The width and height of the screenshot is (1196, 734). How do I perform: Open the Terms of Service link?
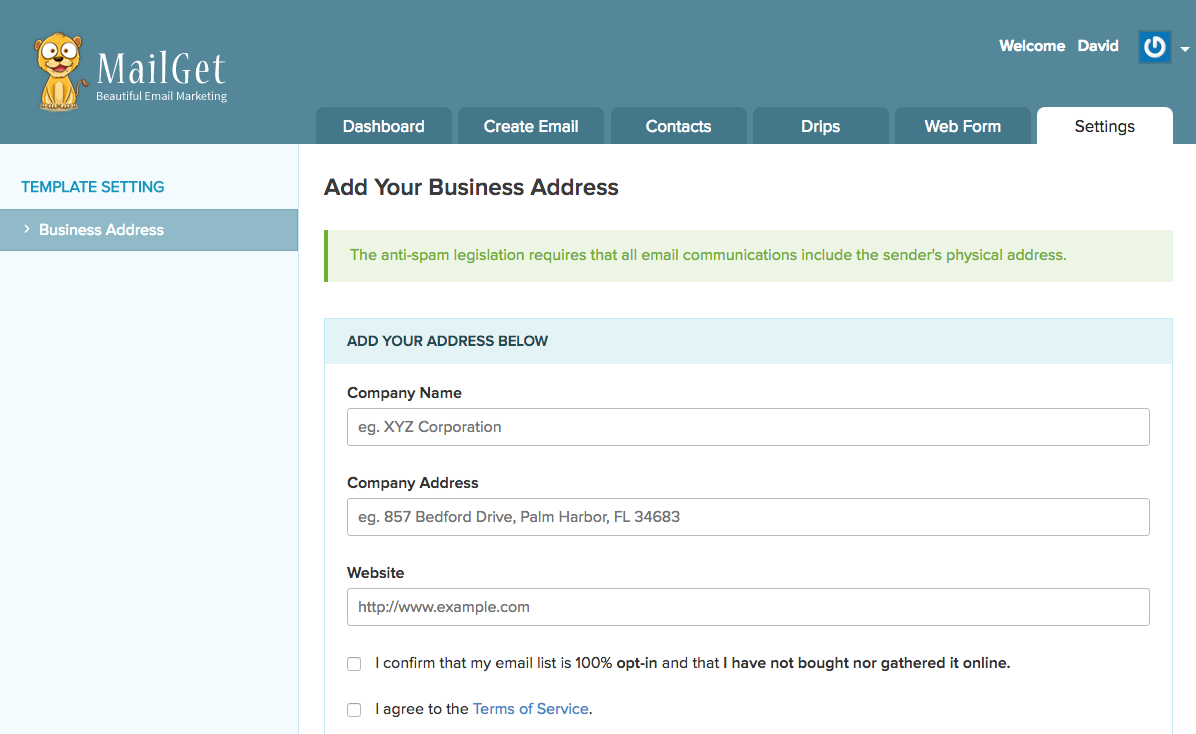pyautogui.click(x=530, y=709)
